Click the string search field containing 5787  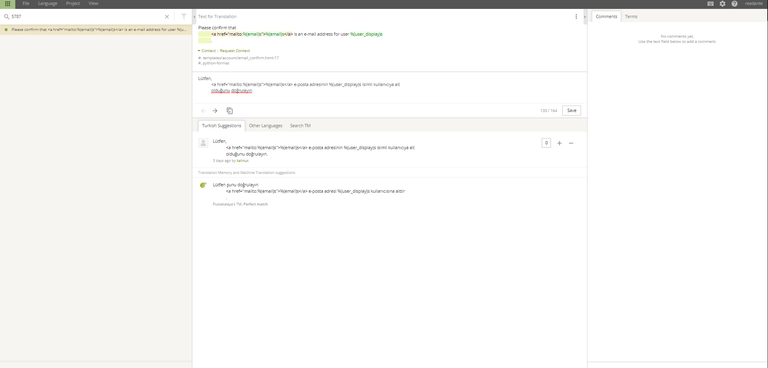click(86, 17)
